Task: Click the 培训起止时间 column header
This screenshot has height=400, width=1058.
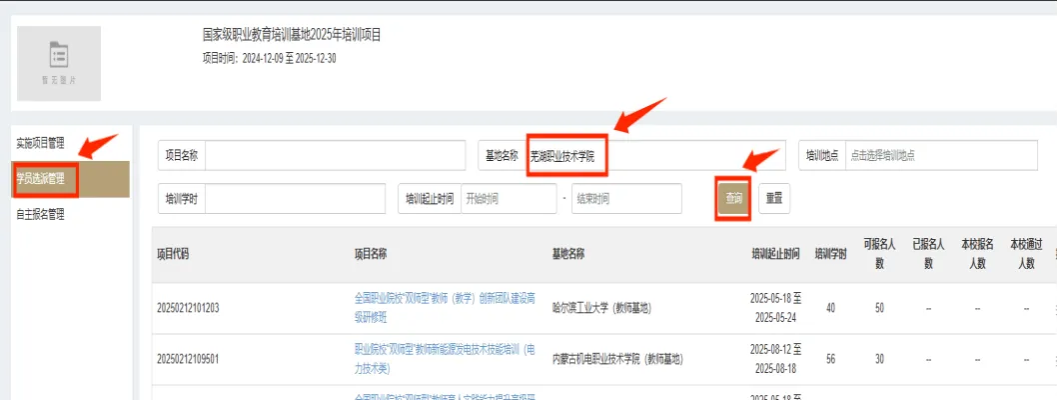Action: 776,254
